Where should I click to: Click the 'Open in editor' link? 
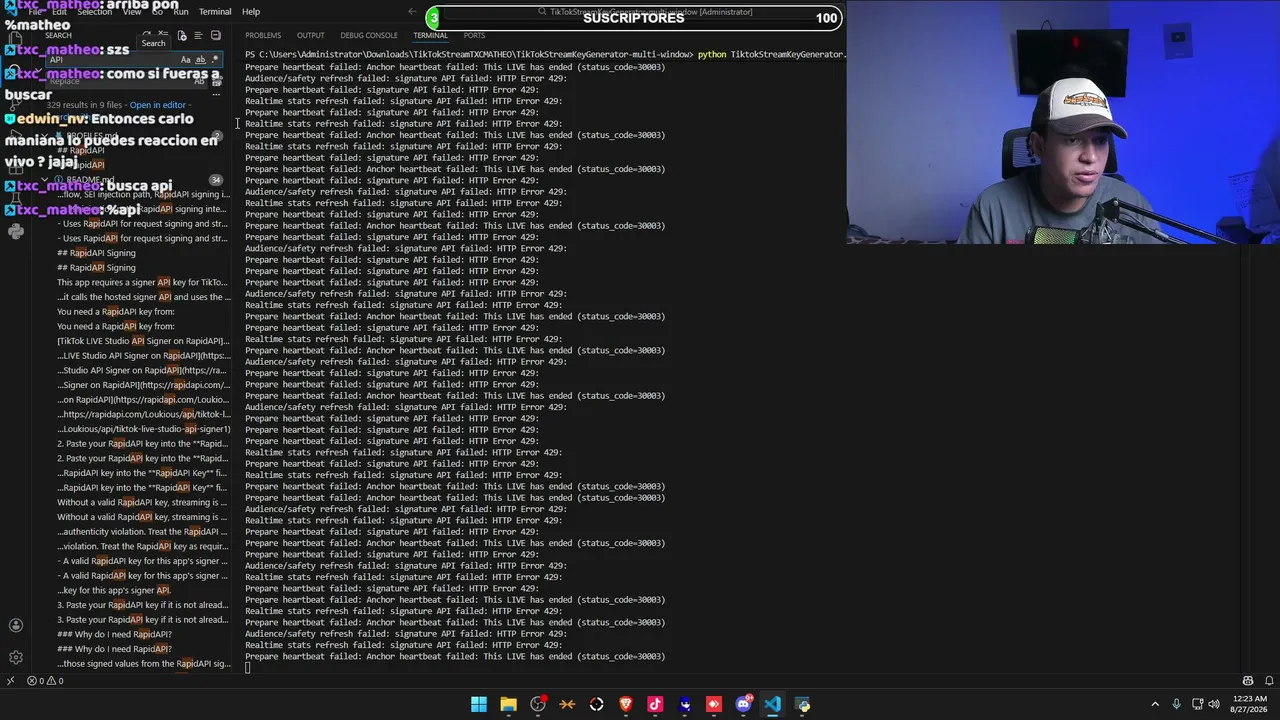[158, 105]
